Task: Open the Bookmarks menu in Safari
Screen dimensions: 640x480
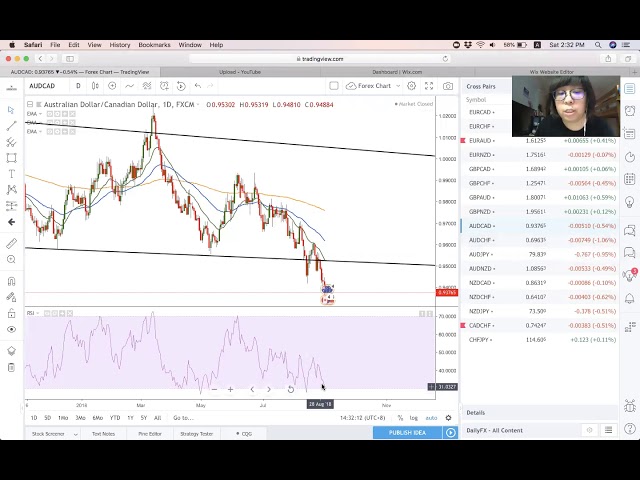Action: [x=154, y=45]
